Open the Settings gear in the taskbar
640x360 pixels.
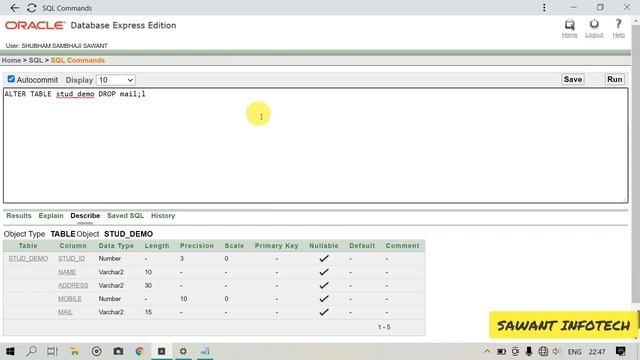[x=183, y=351]
